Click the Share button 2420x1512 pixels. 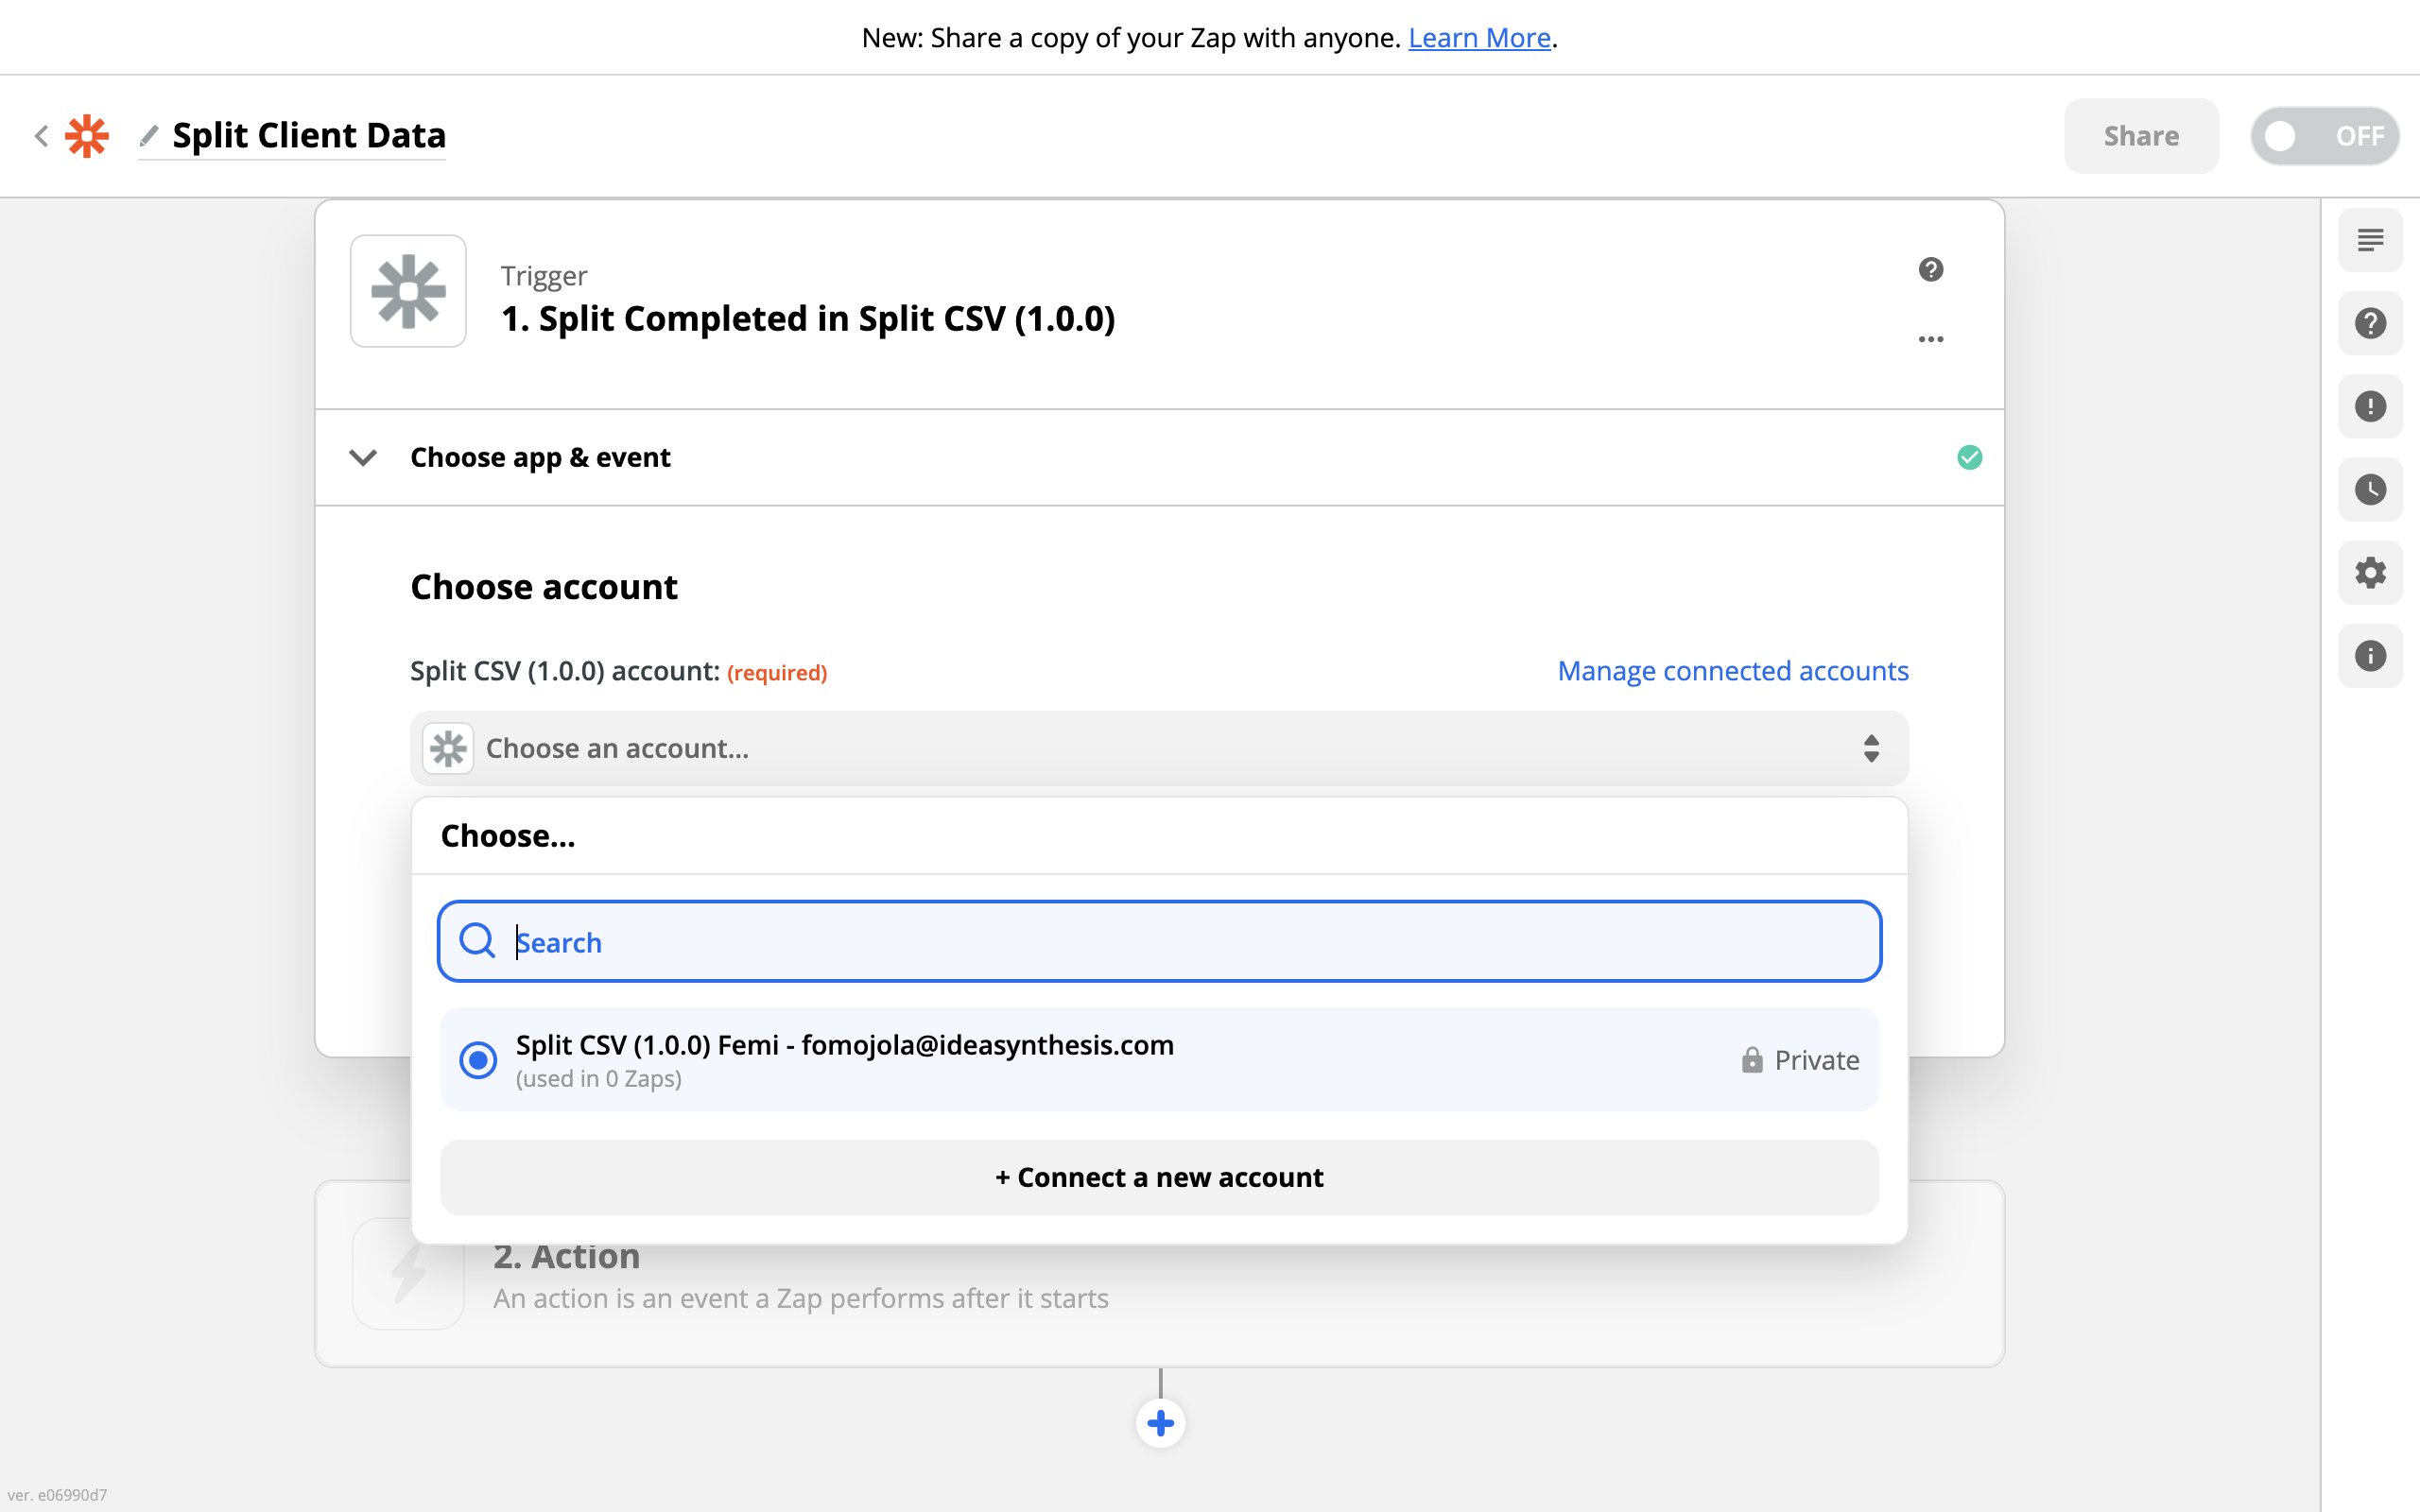[2141, 136]
